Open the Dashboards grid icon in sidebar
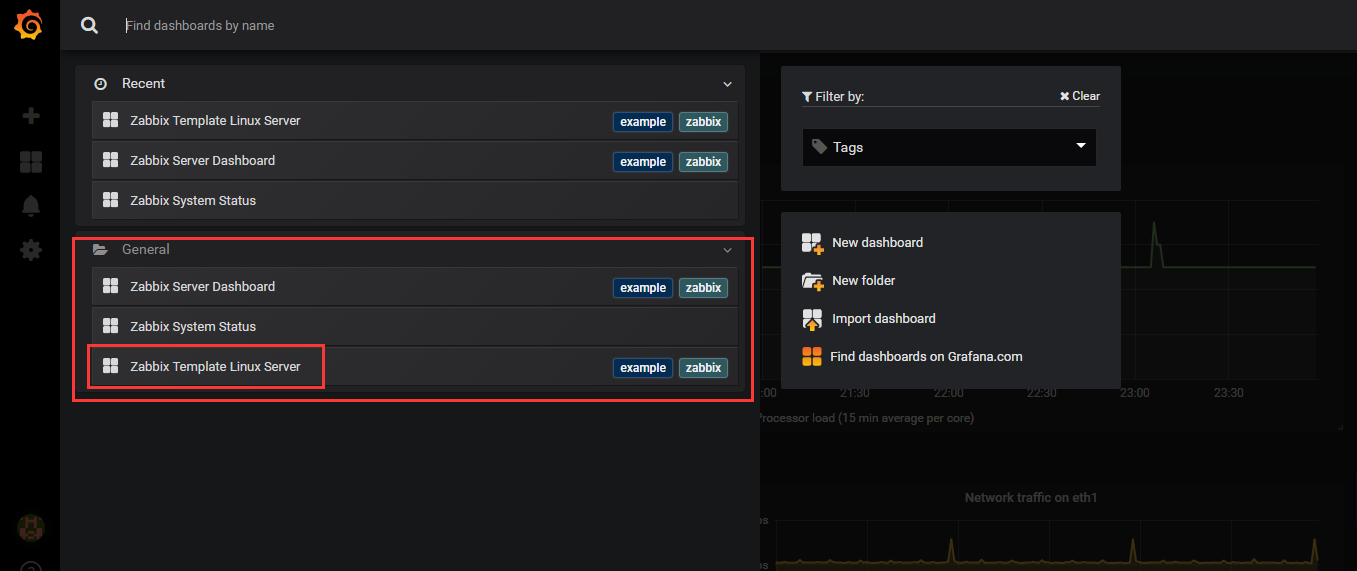1357x571 pixels. point(31,162)
